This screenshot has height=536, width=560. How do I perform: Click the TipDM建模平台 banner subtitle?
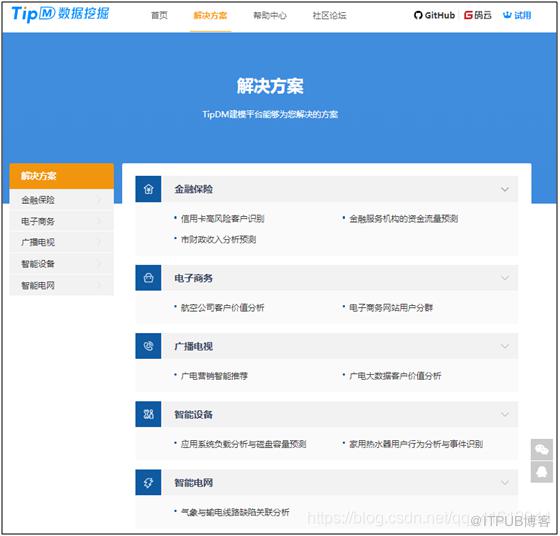(x=270, y=114)
